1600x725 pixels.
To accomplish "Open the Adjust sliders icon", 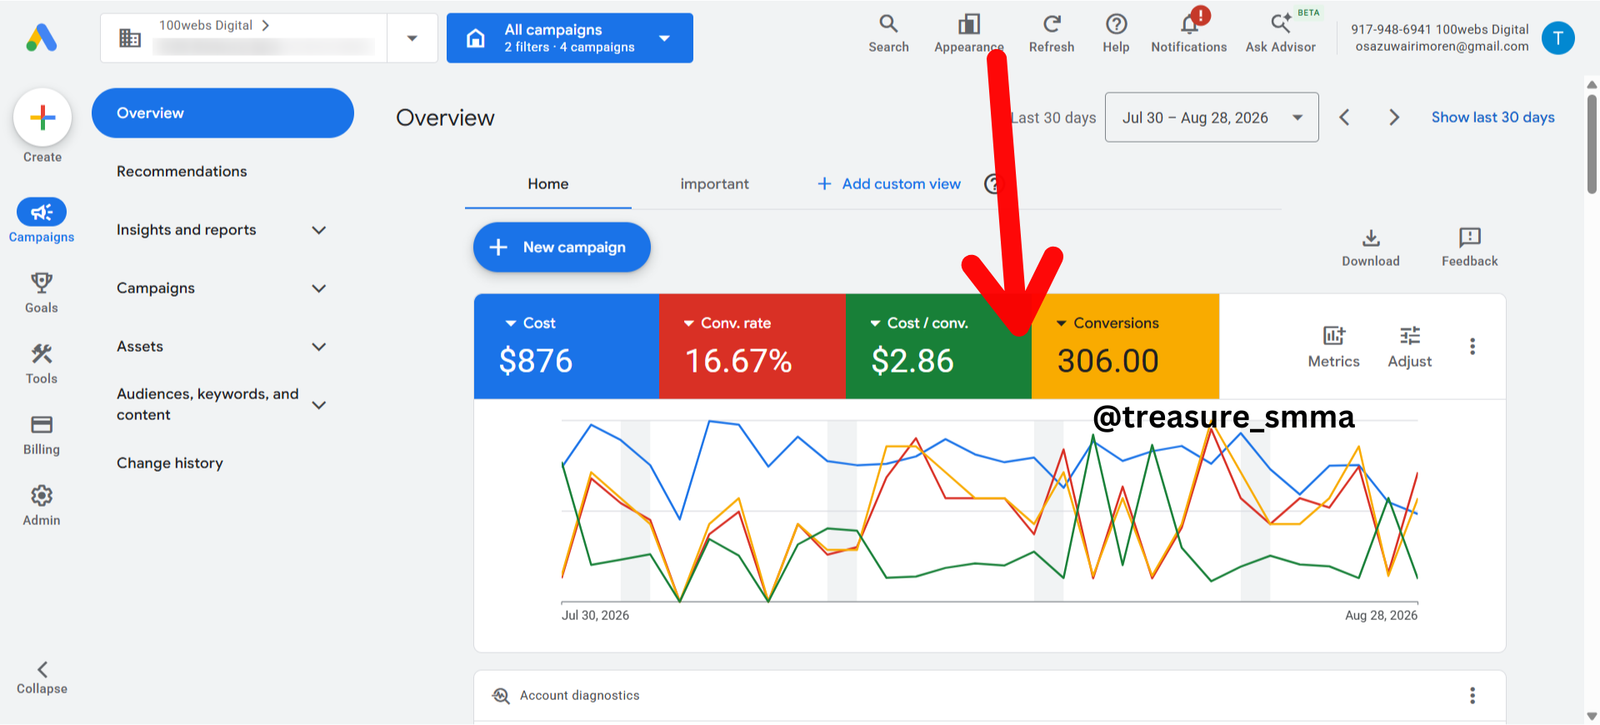I will point(1410,335).
